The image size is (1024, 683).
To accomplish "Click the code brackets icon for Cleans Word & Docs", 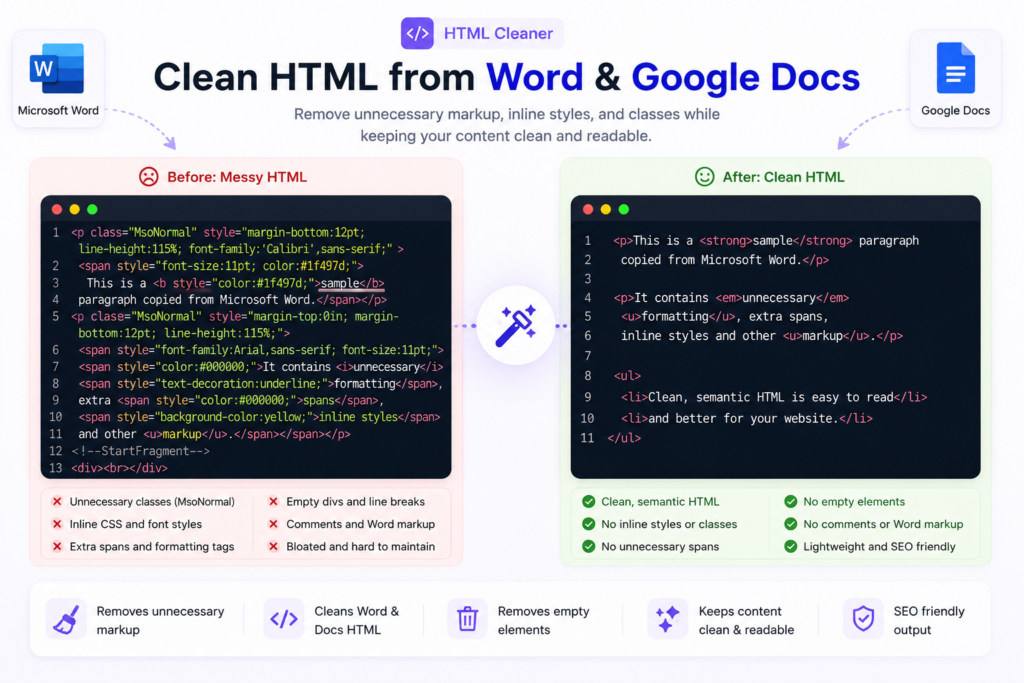I will click(x=283, y=619).
